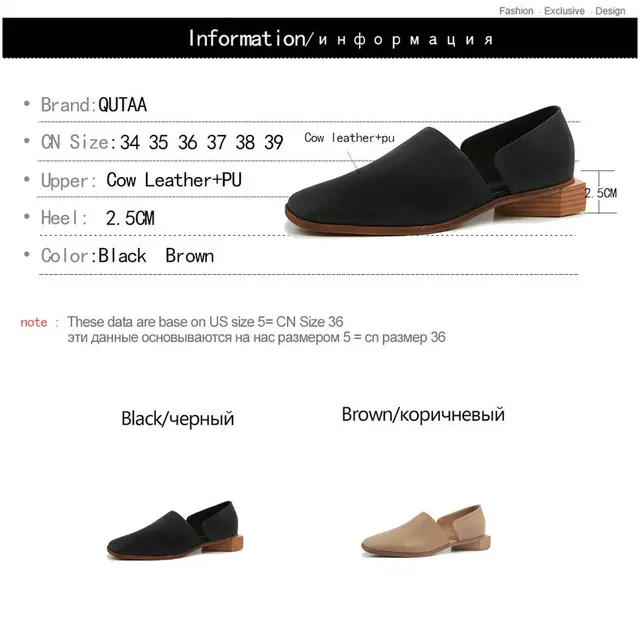The height and width of the screenshot is (640, 640).
Task: Click the QUTAA brand name
Action: click(x=122, y=105)
